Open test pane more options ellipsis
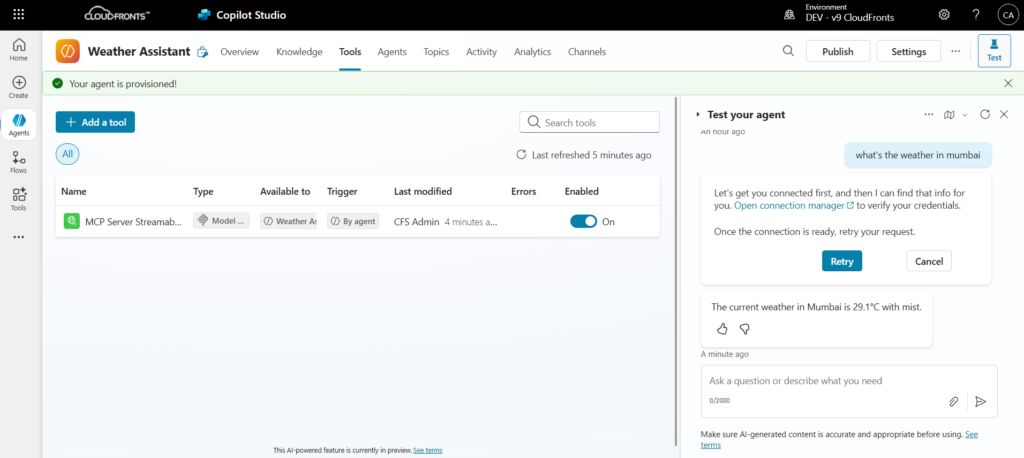Viewport: 1024px width, 458px height. 929,114
